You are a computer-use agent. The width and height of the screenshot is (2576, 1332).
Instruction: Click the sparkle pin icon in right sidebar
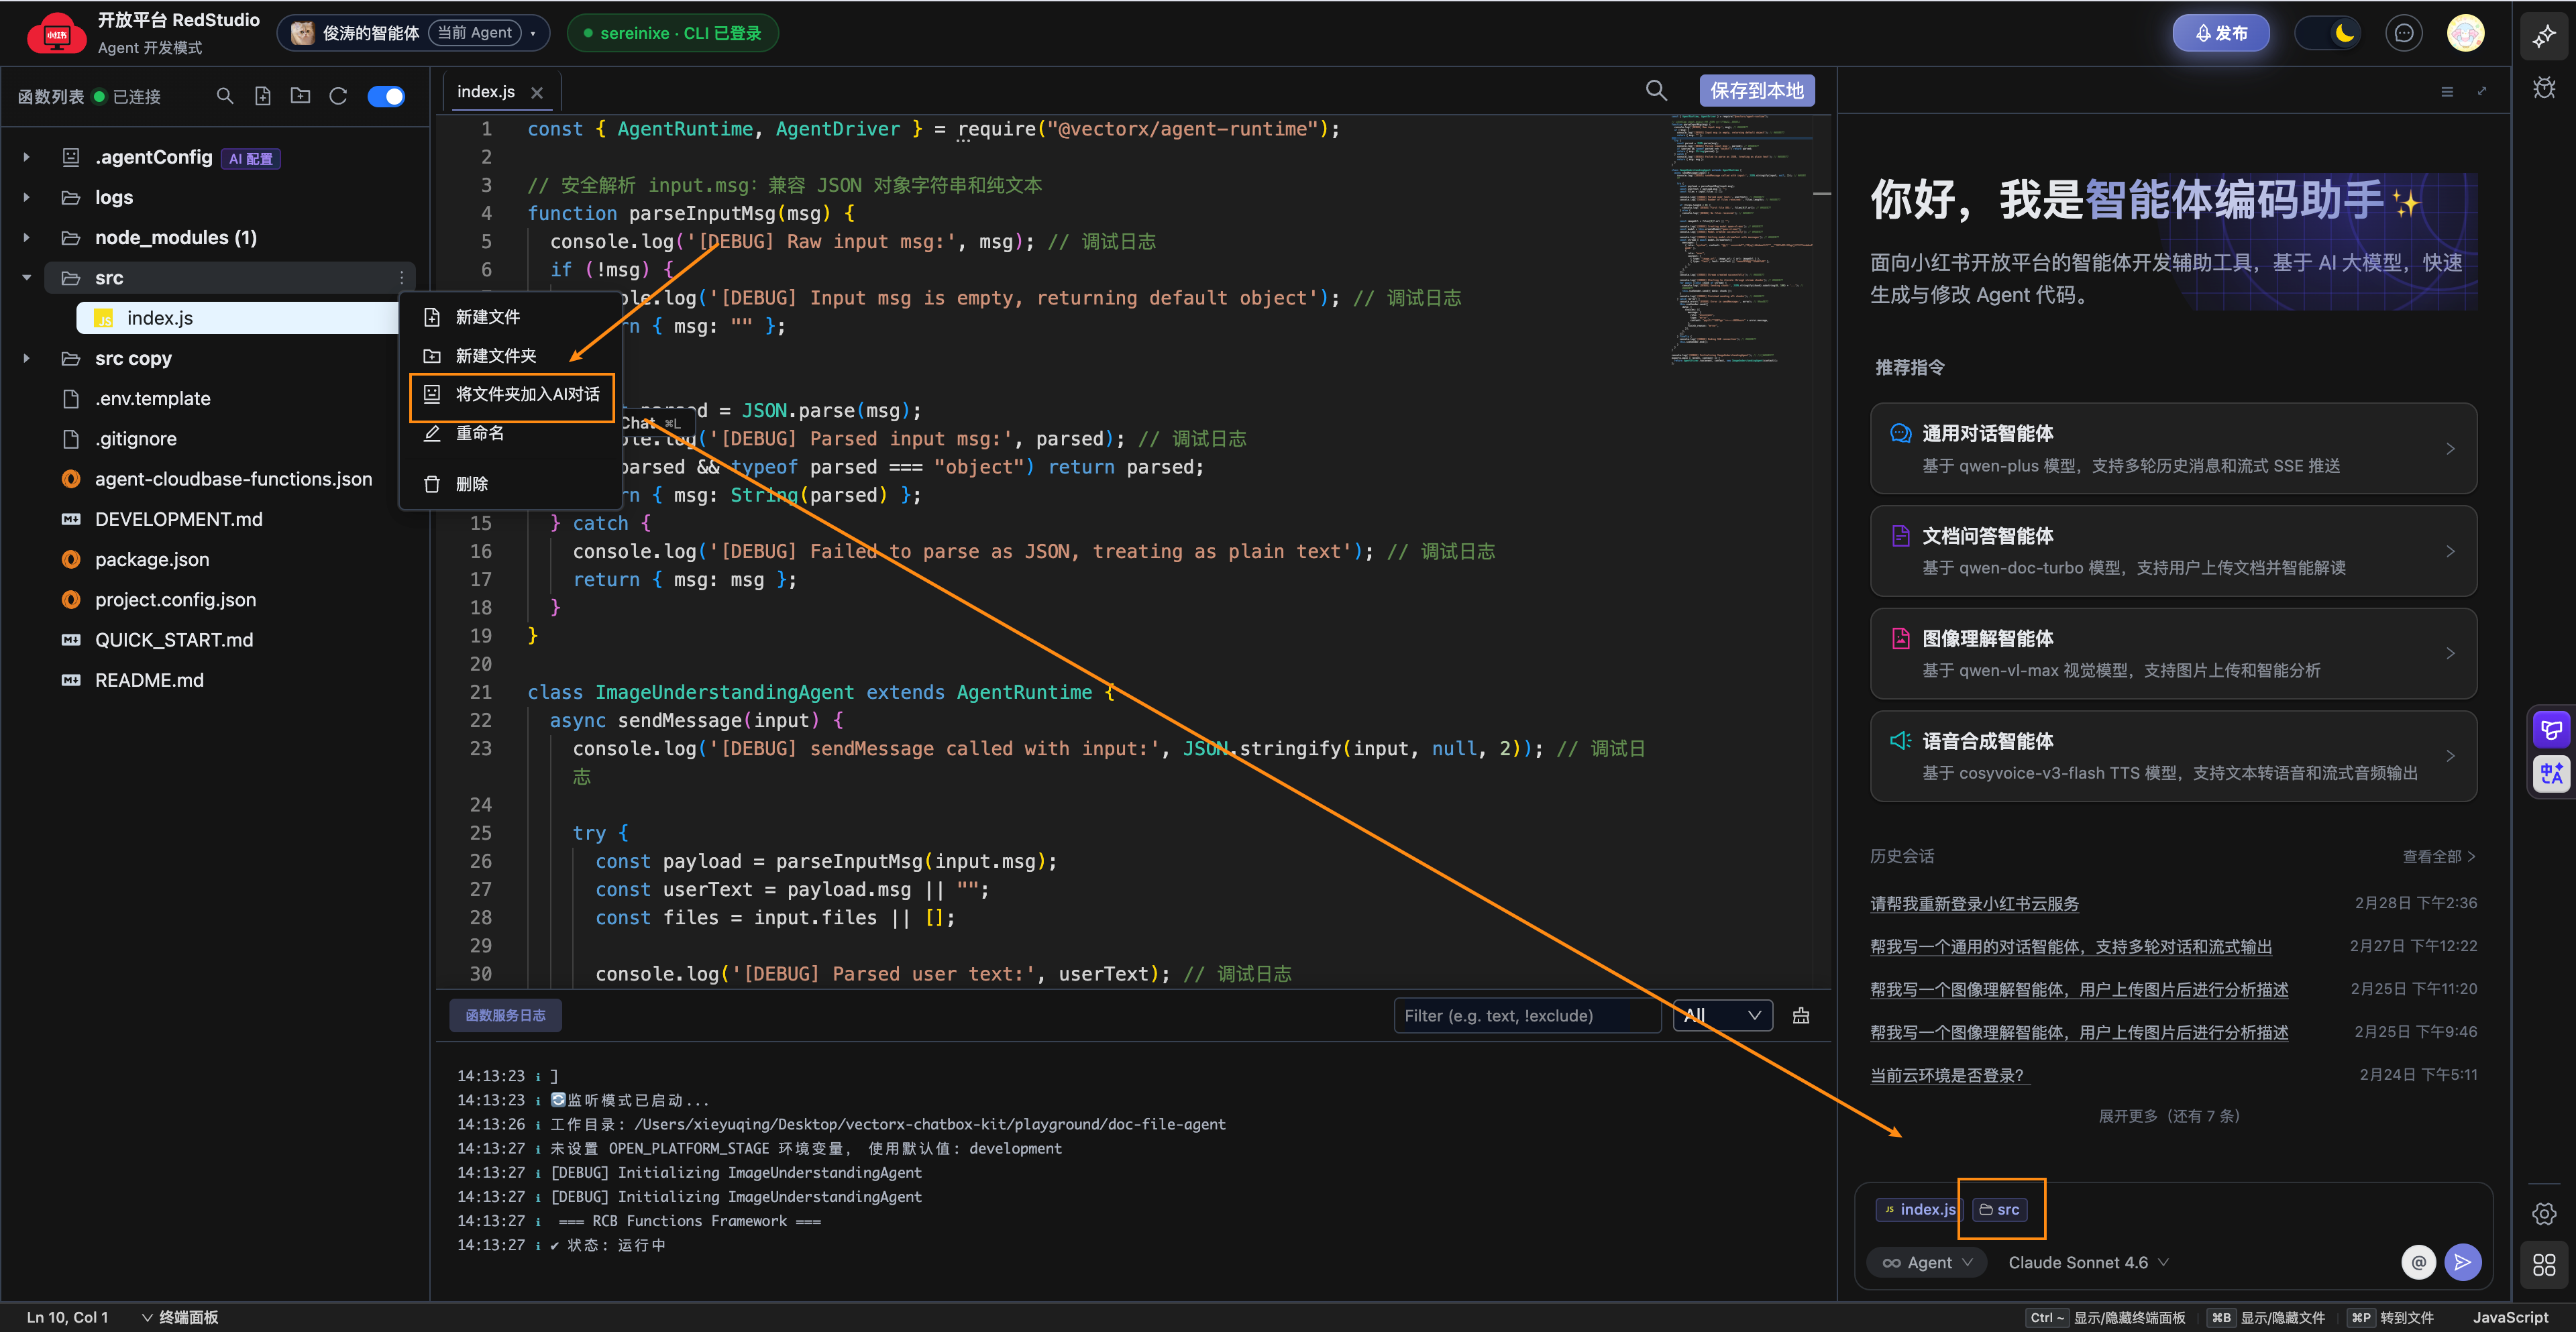coord(2544,37)
